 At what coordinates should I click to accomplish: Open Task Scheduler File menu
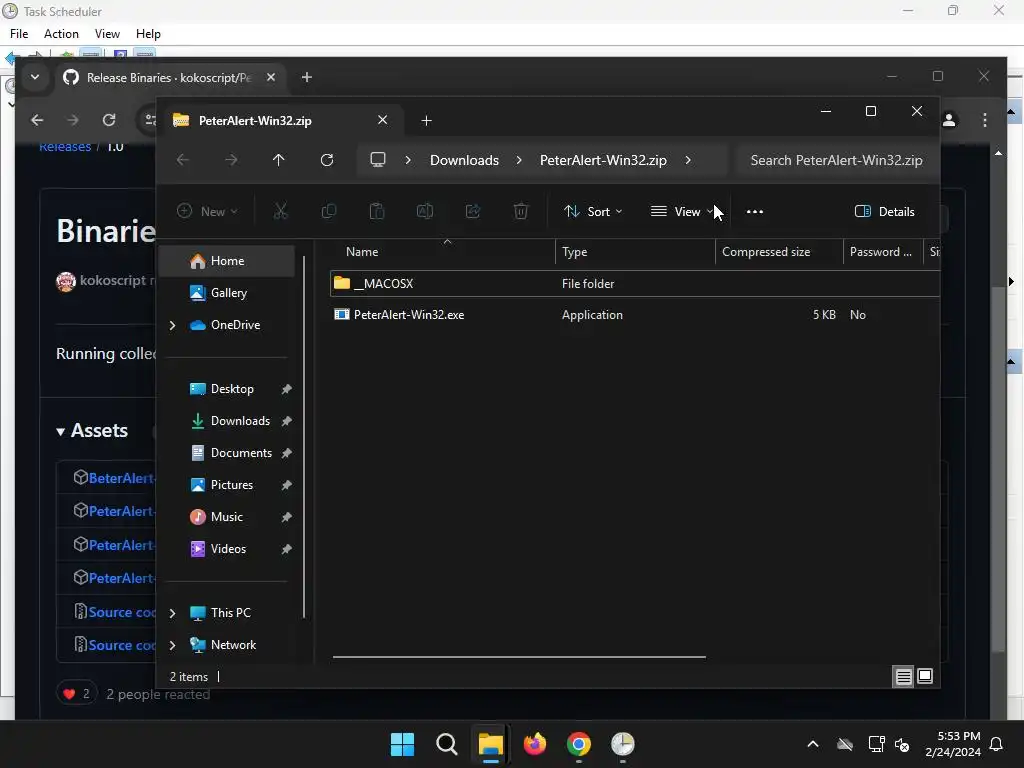click(19, 34)
